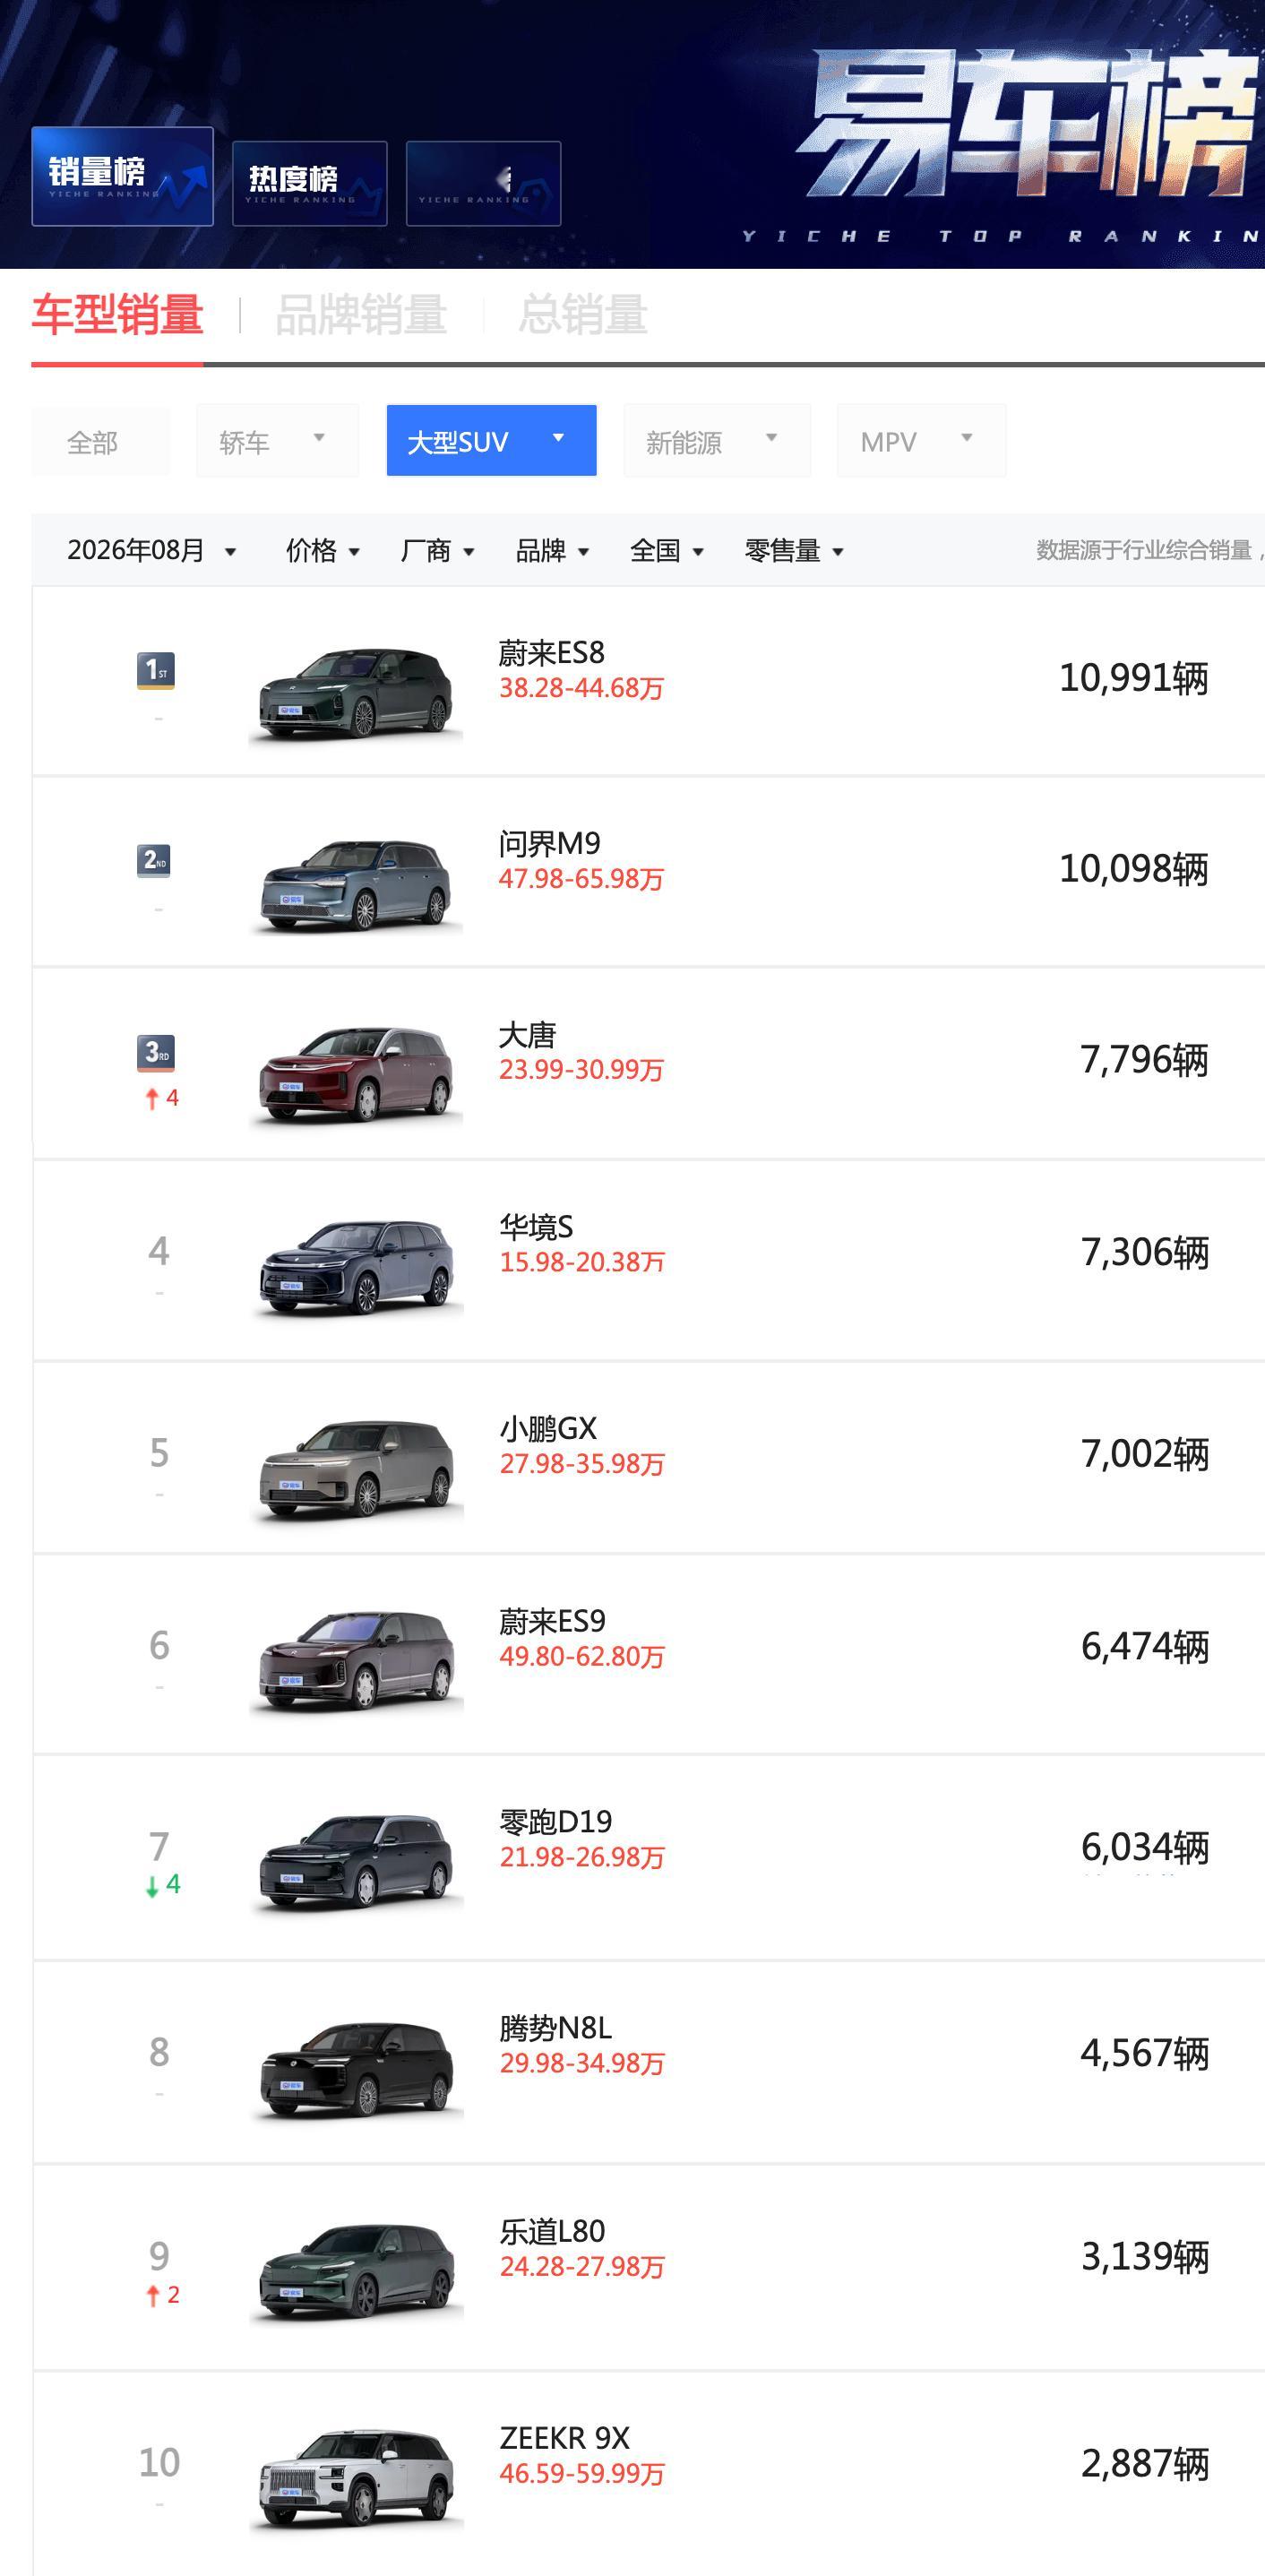Open the 销量榜 ranking banner button
The image size is (1265, 2576).
click(x=122, y=176)
